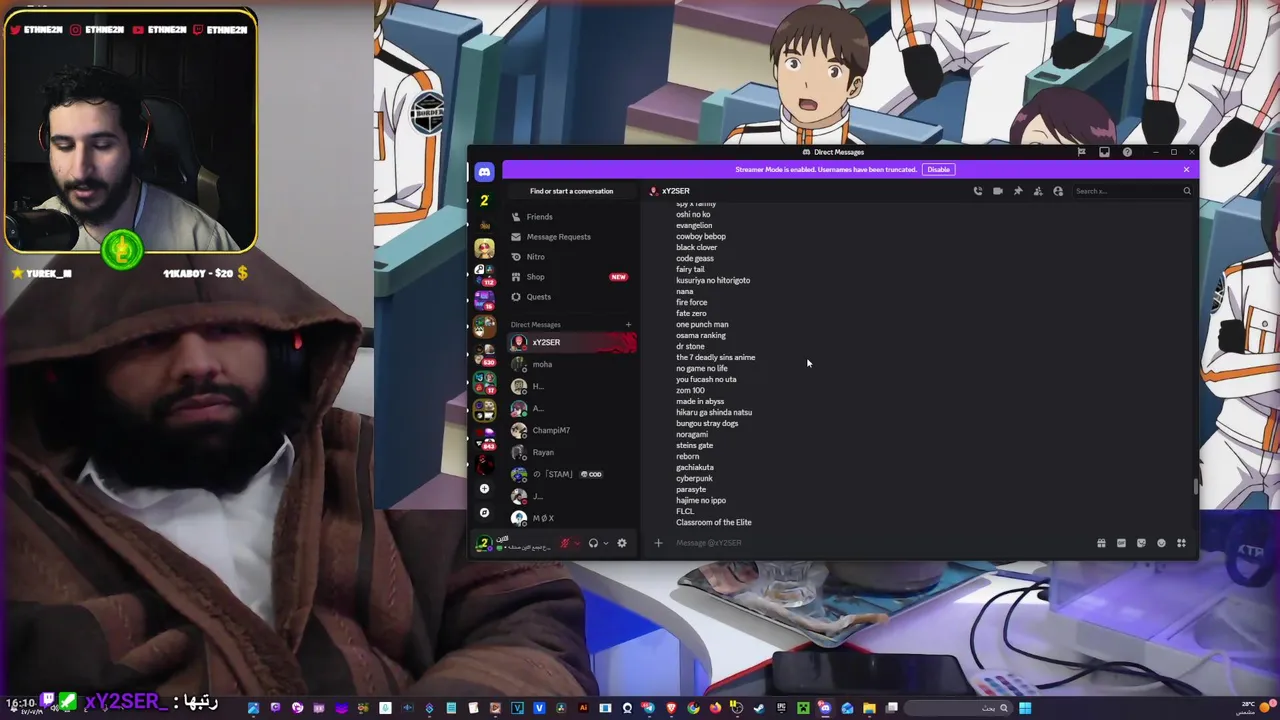Open the STAM group conversation
This screenshot has height=720, width=1280.
(571, 474)
